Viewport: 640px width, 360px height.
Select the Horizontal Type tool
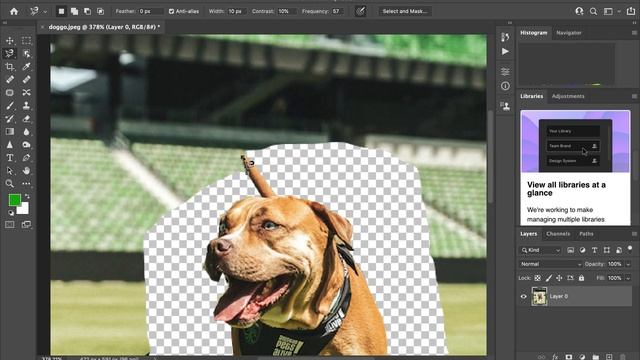pos(10,158)
